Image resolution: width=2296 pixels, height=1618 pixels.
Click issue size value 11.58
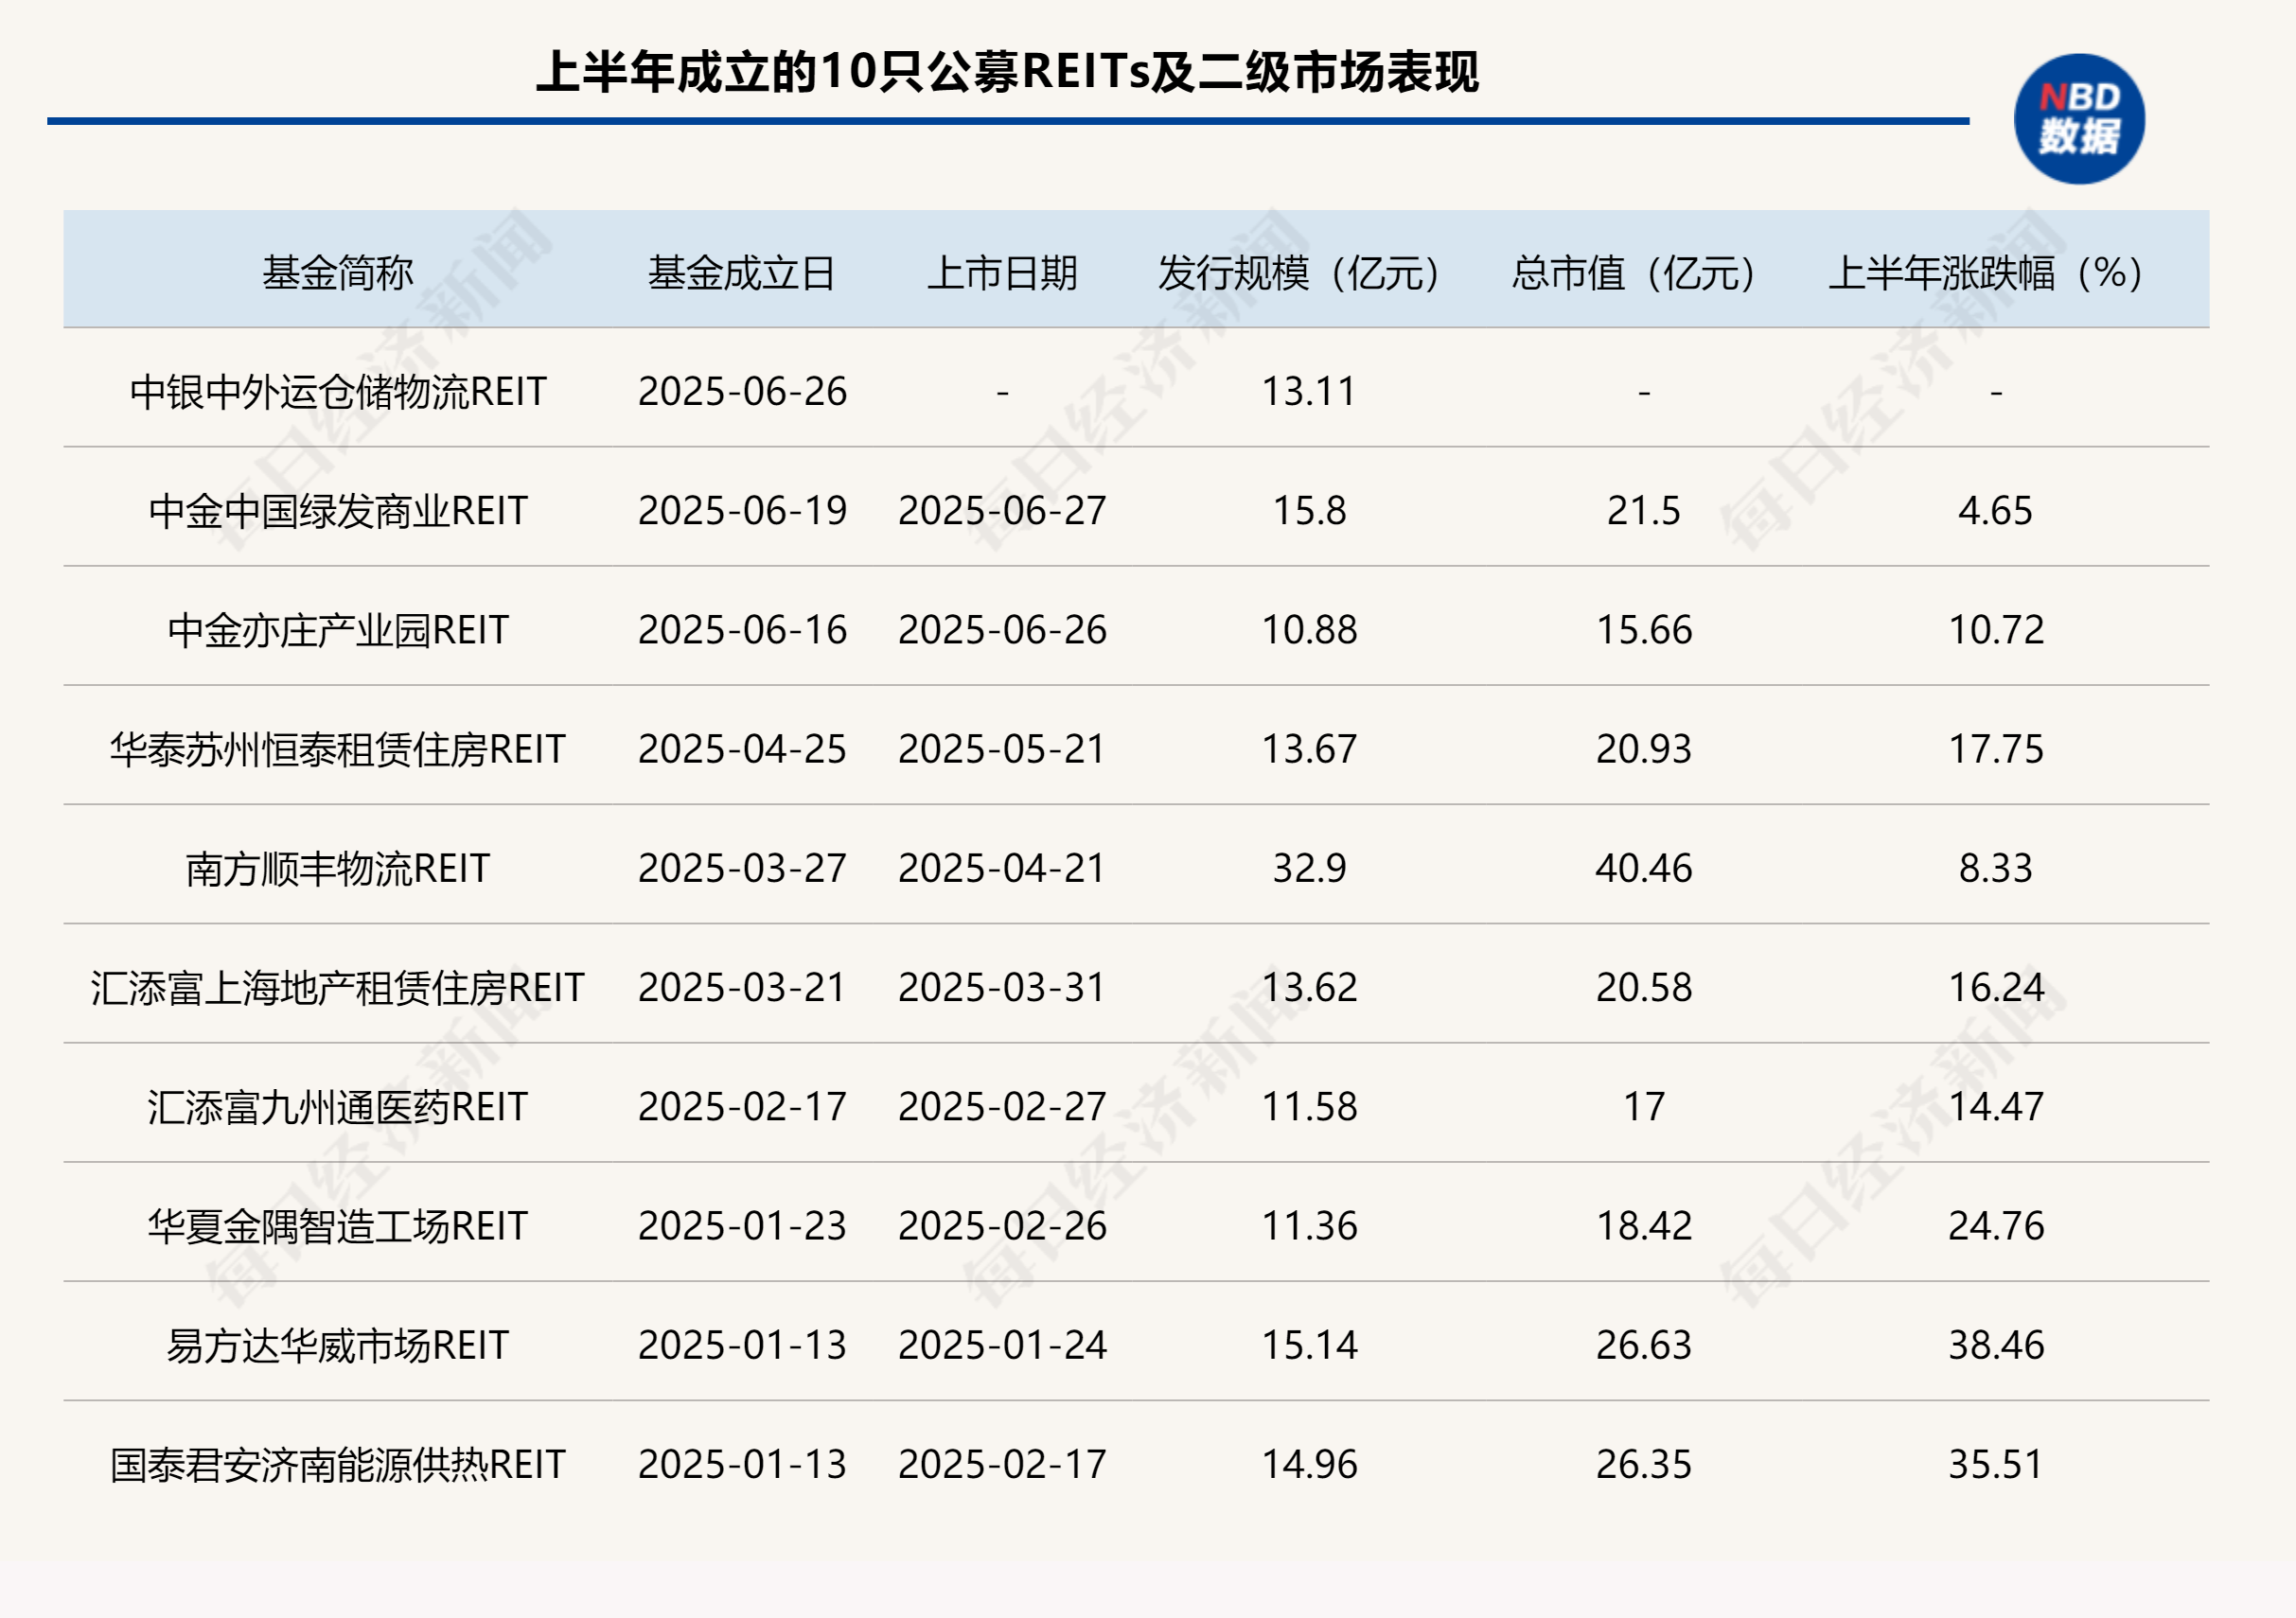(x=1309, y=1106)
